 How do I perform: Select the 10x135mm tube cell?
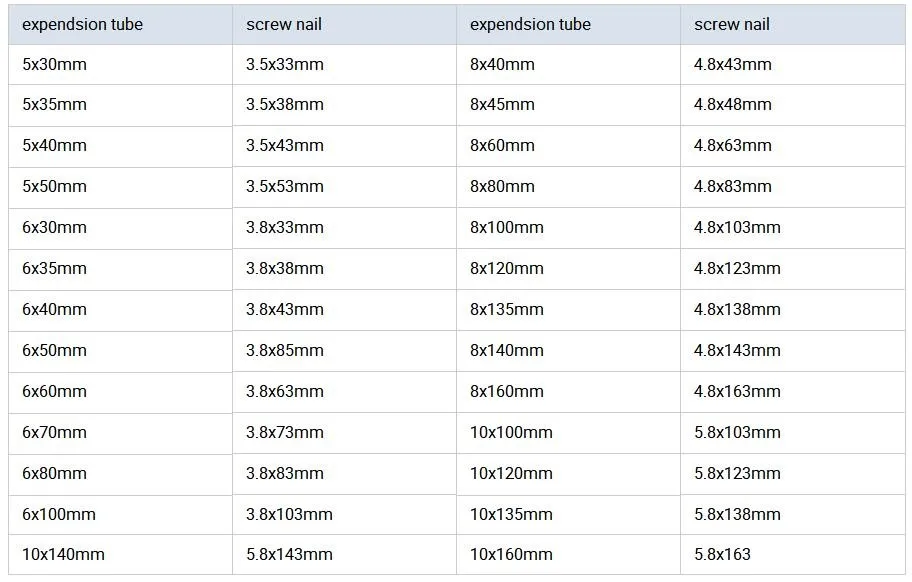[x=511, y=514]
